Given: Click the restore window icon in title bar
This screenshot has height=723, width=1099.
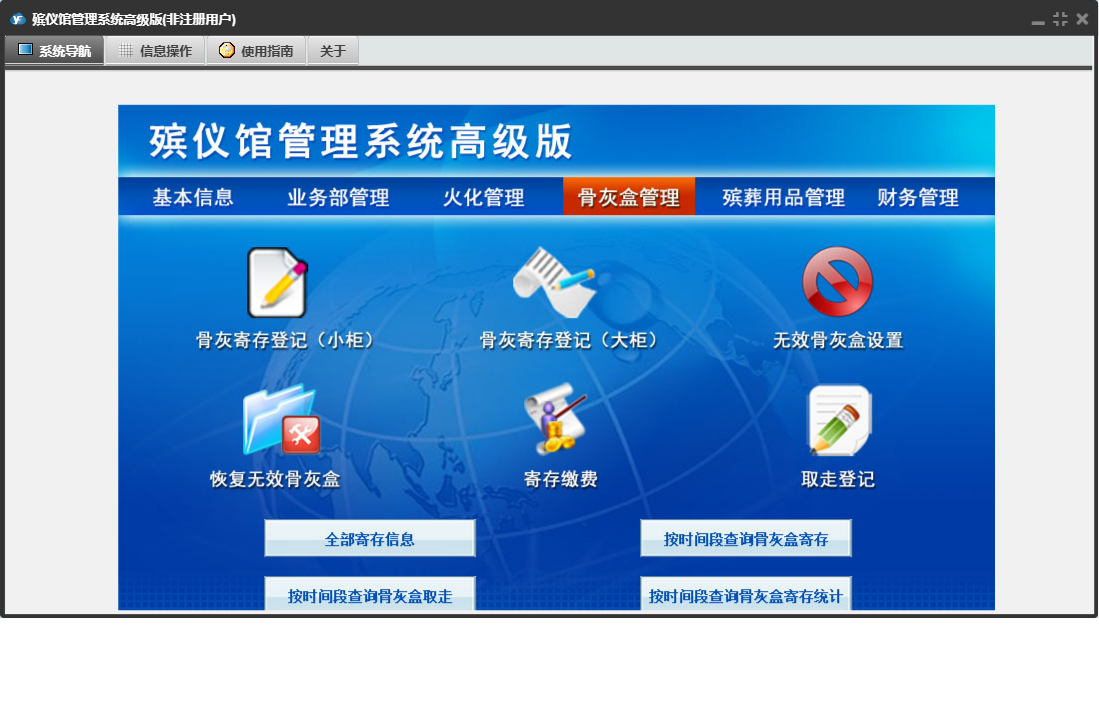Looking at the screenshot, I should [x=1060, y=19].
